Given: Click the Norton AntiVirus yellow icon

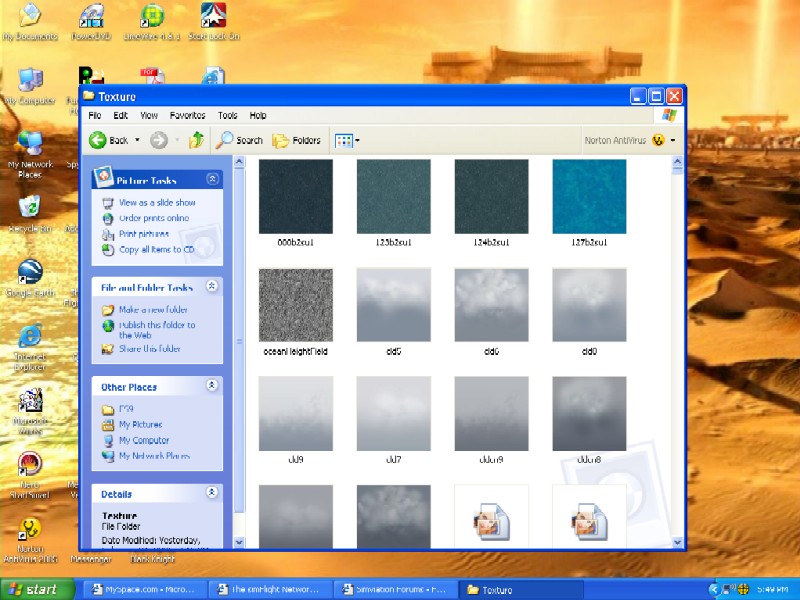Looking at the screenshot, I should (x=658, y=140).
